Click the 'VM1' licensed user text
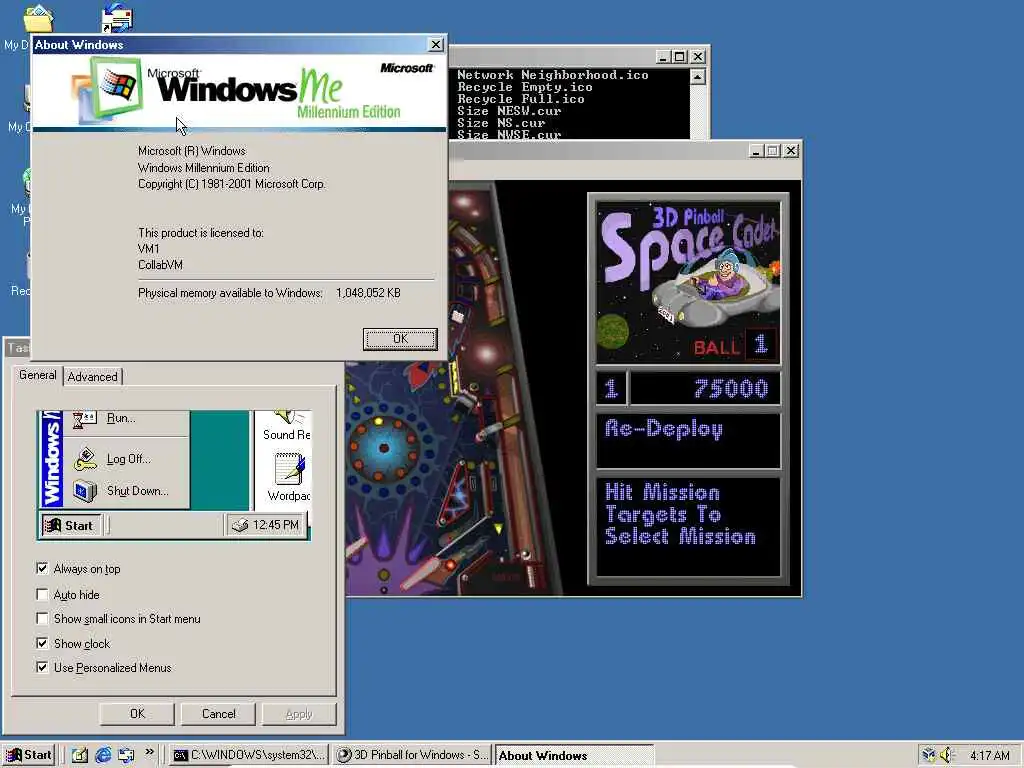The image size is (1024, 768). click(148, 249)
